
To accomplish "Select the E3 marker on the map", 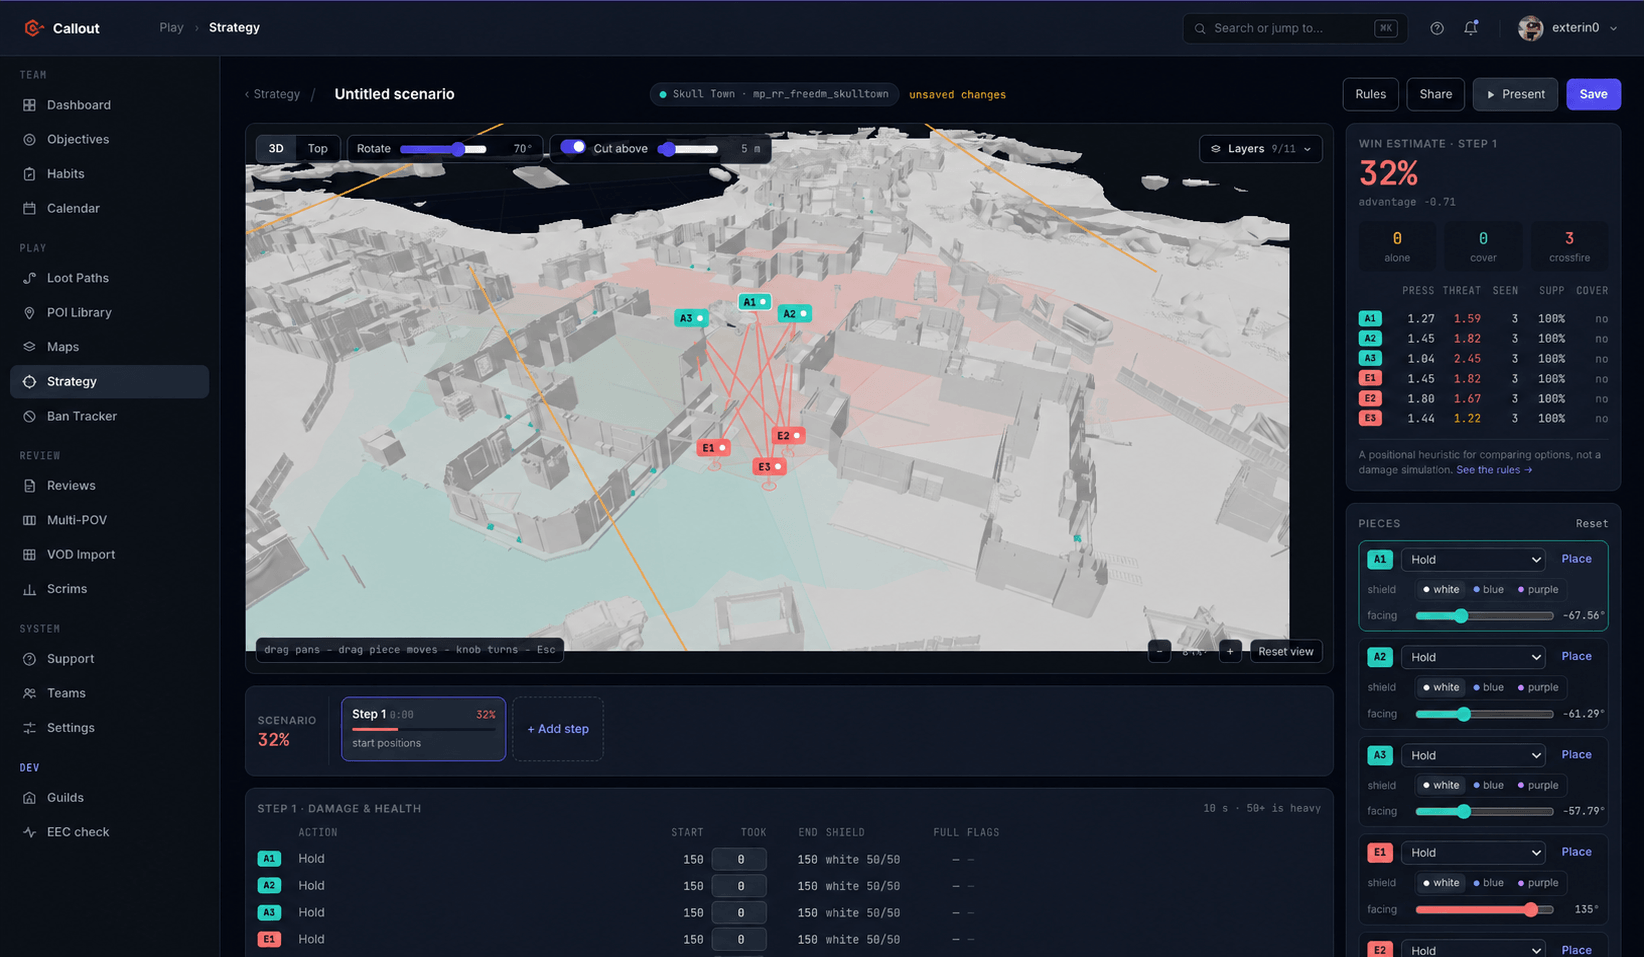I will 769,467.
